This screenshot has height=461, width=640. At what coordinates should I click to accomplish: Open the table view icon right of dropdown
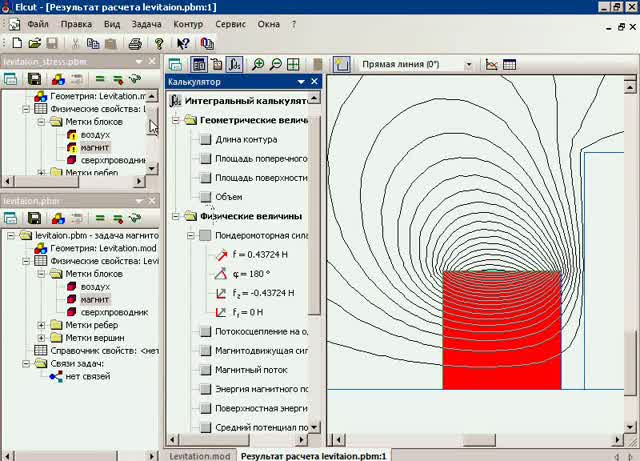[510, 65]
